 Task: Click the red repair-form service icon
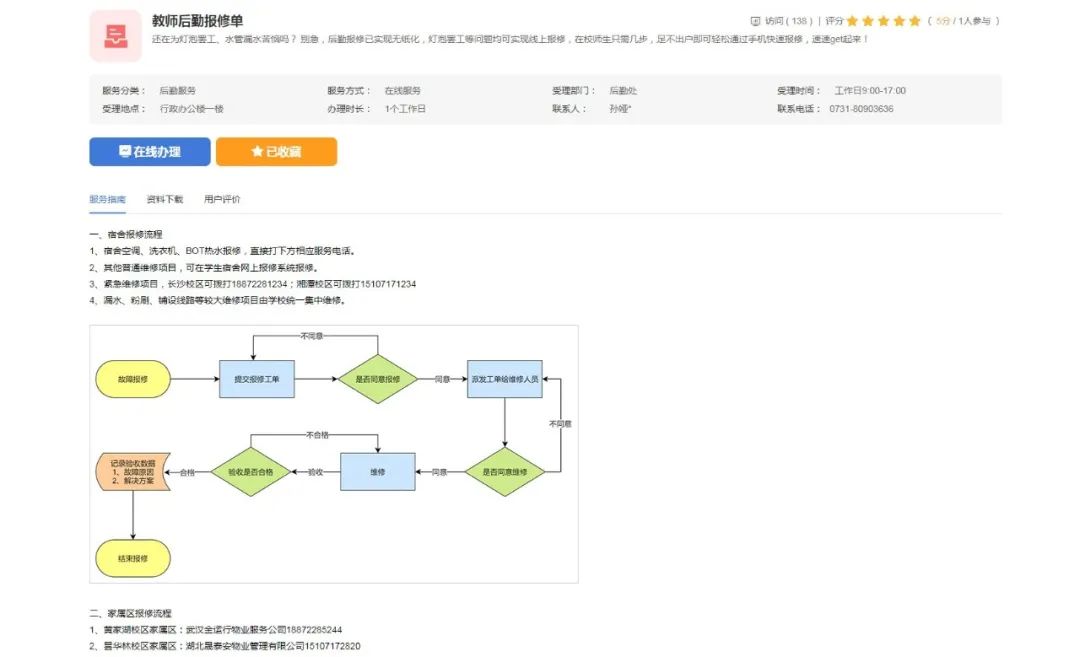point(115,36)
